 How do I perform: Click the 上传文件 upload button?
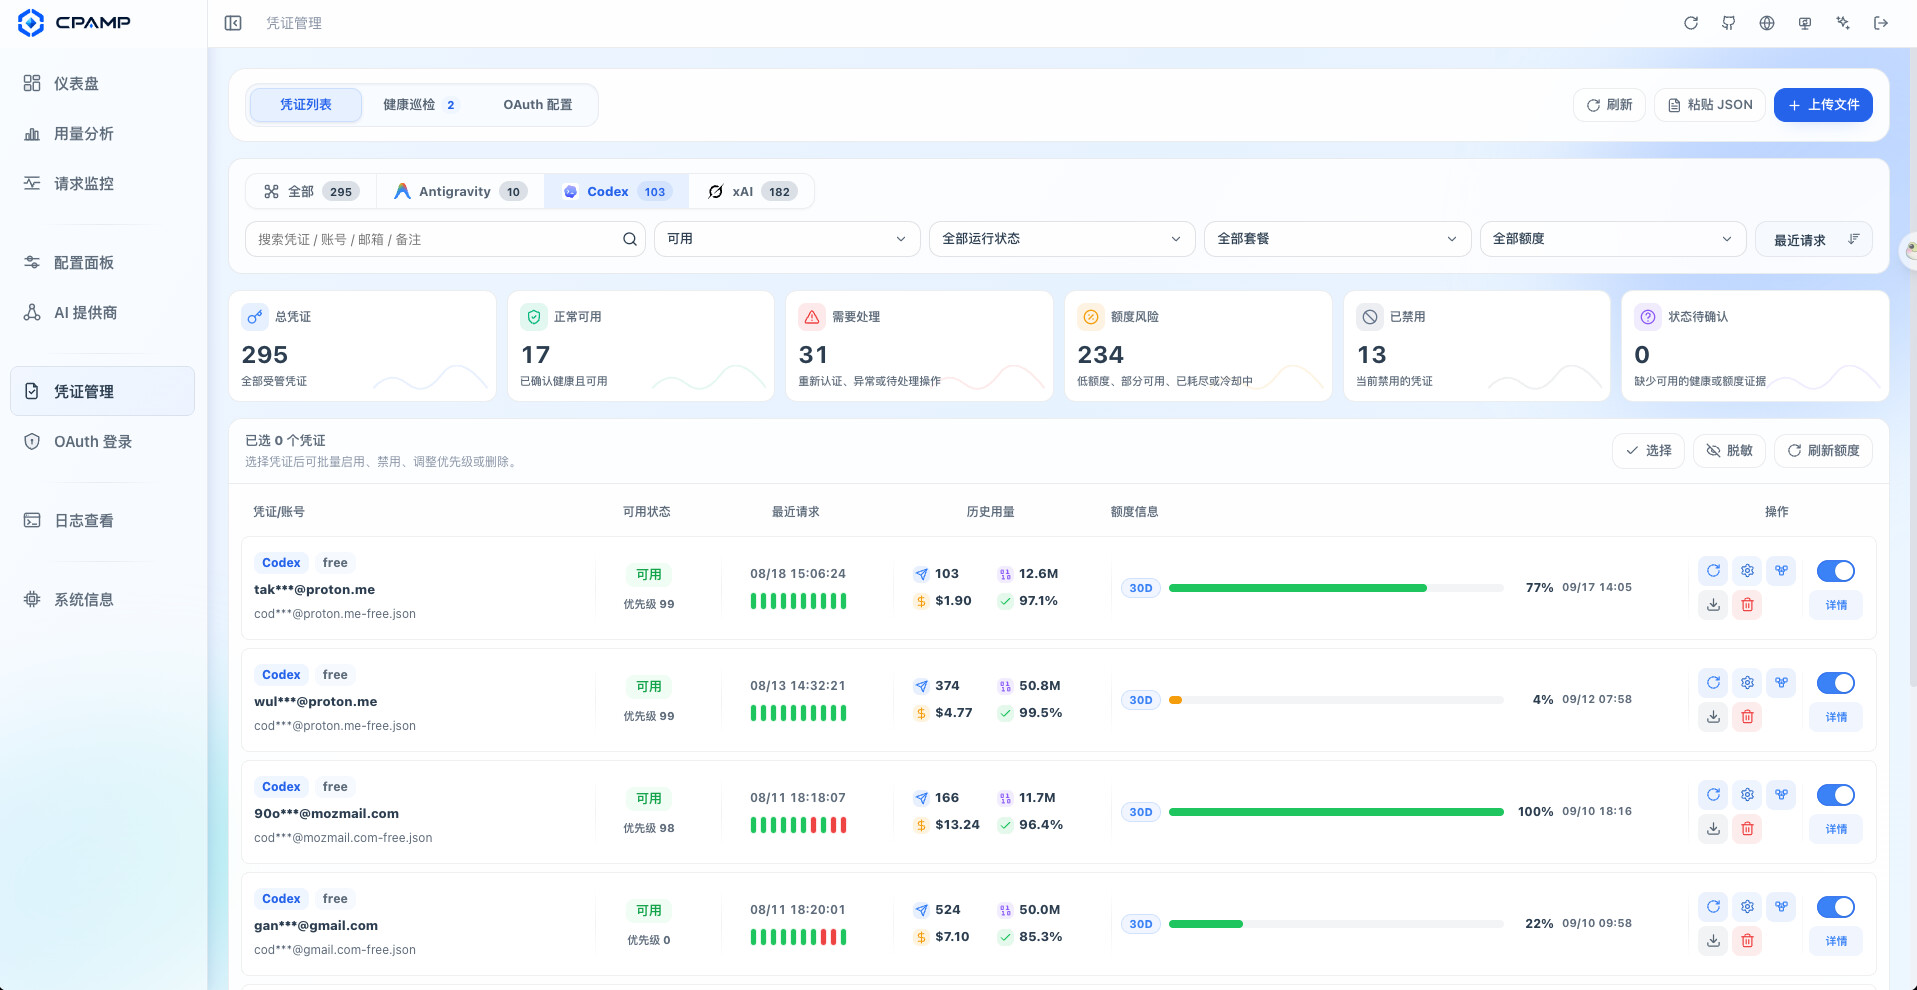[1823, 105]
